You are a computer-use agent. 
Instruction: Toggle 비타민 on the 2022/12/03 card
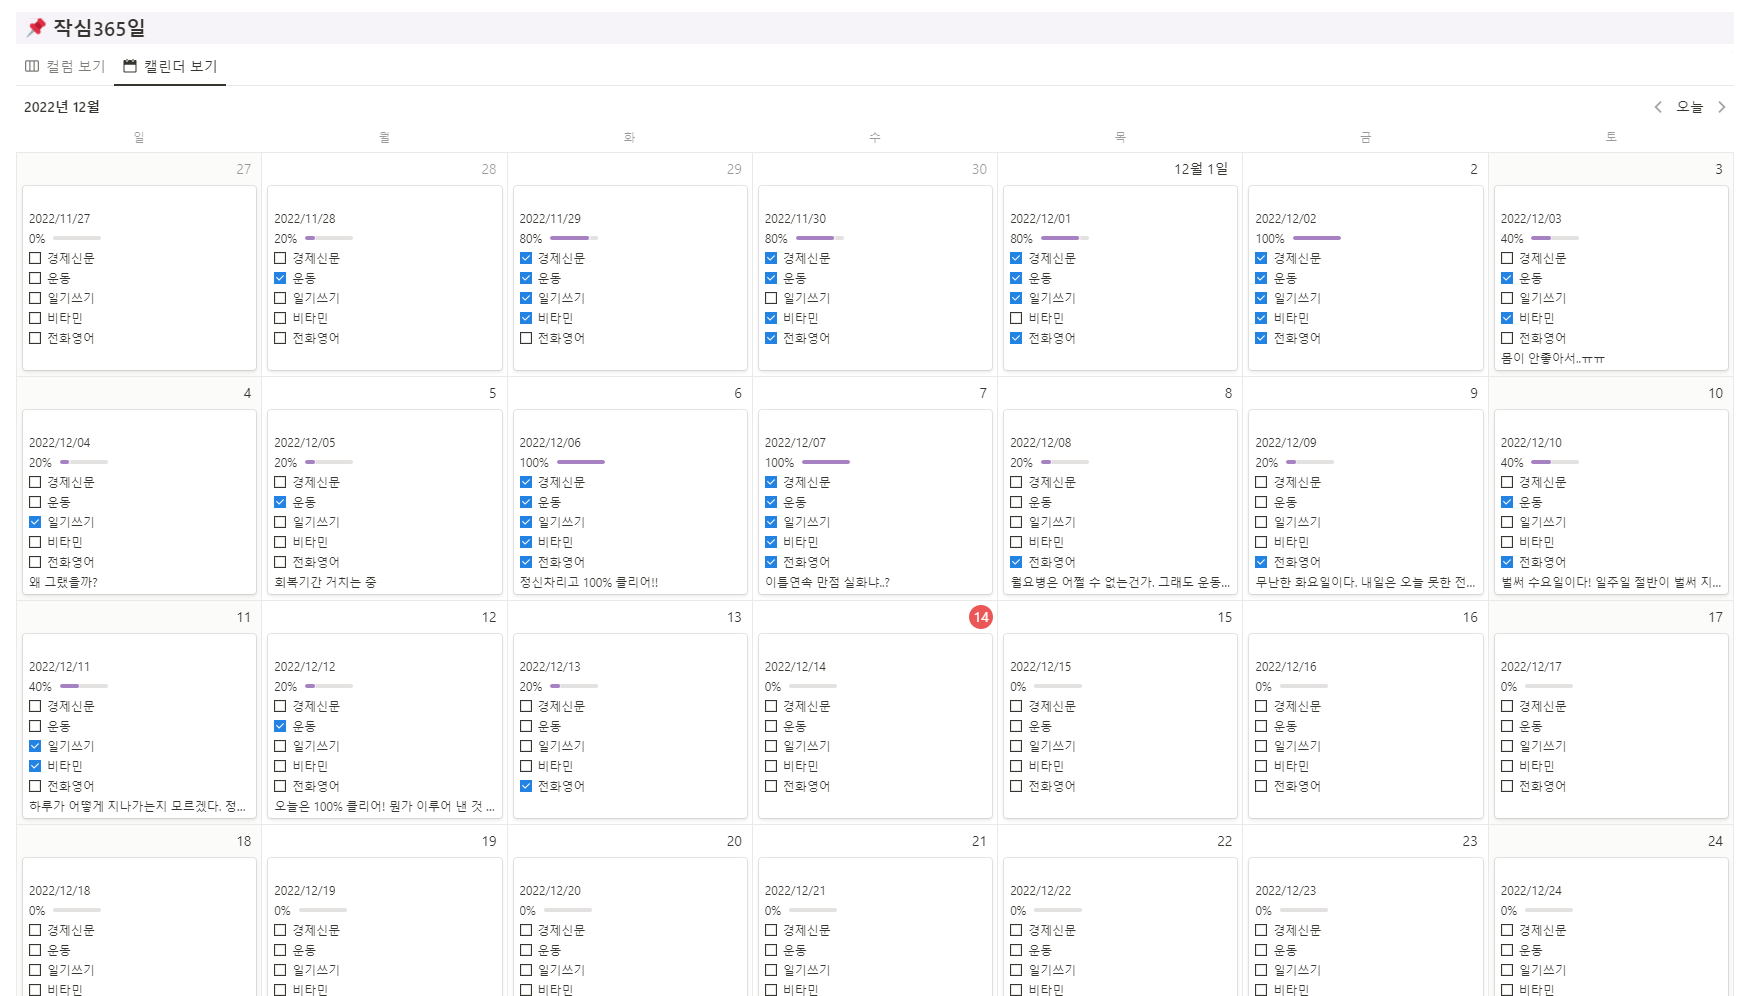point(1507,318)
